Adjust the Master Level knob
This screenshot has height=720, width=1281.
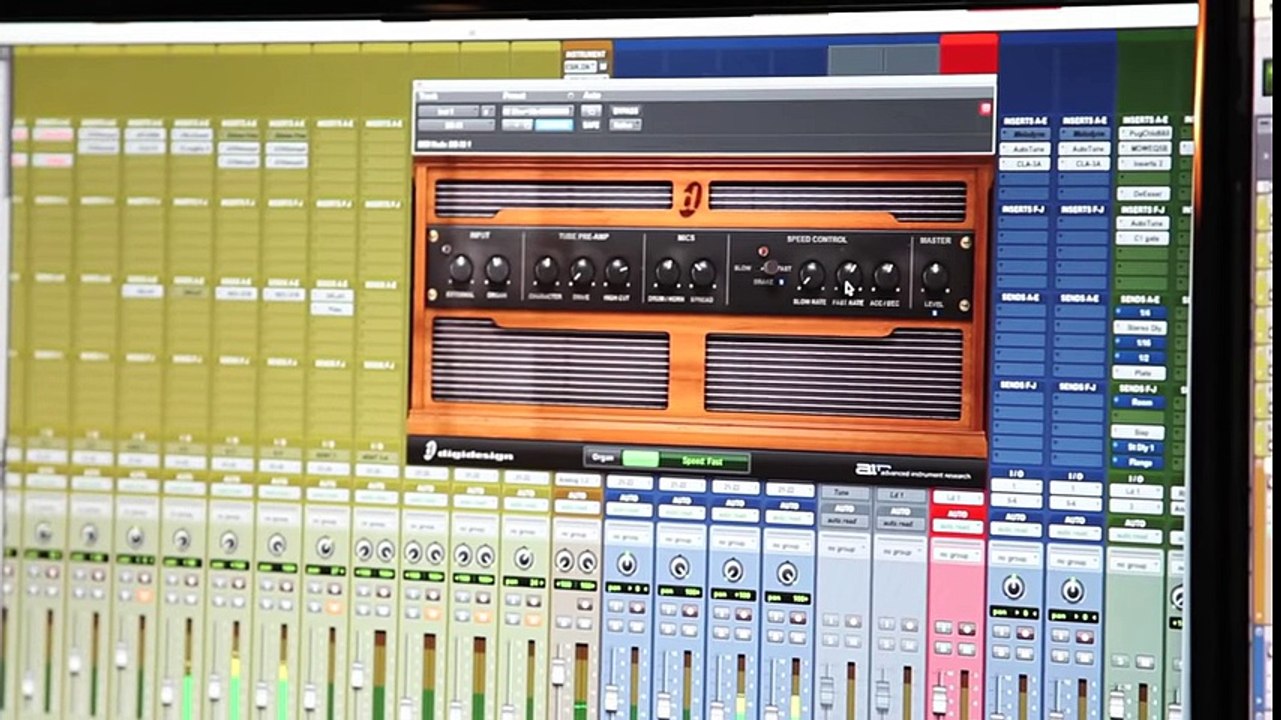pyautogui.click(x=935, y=276)
